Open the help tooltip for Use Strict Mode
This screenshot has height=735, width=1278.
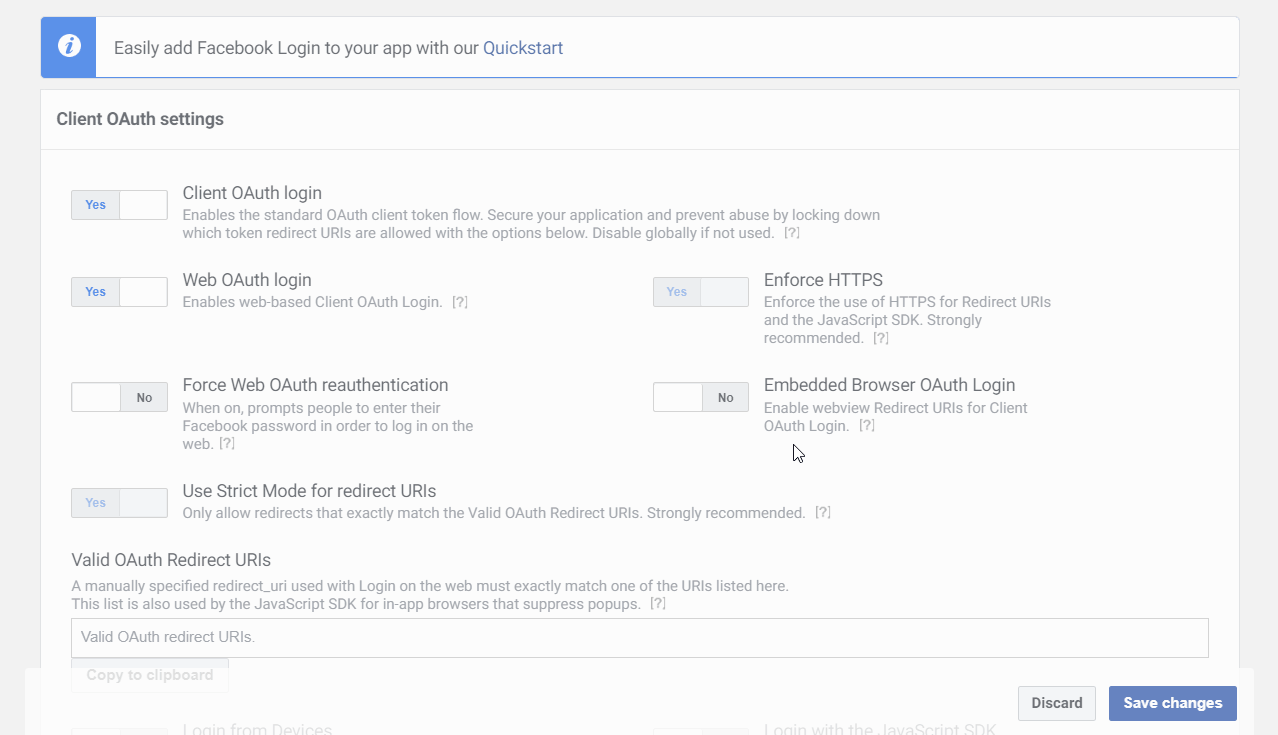click(823, 513)
